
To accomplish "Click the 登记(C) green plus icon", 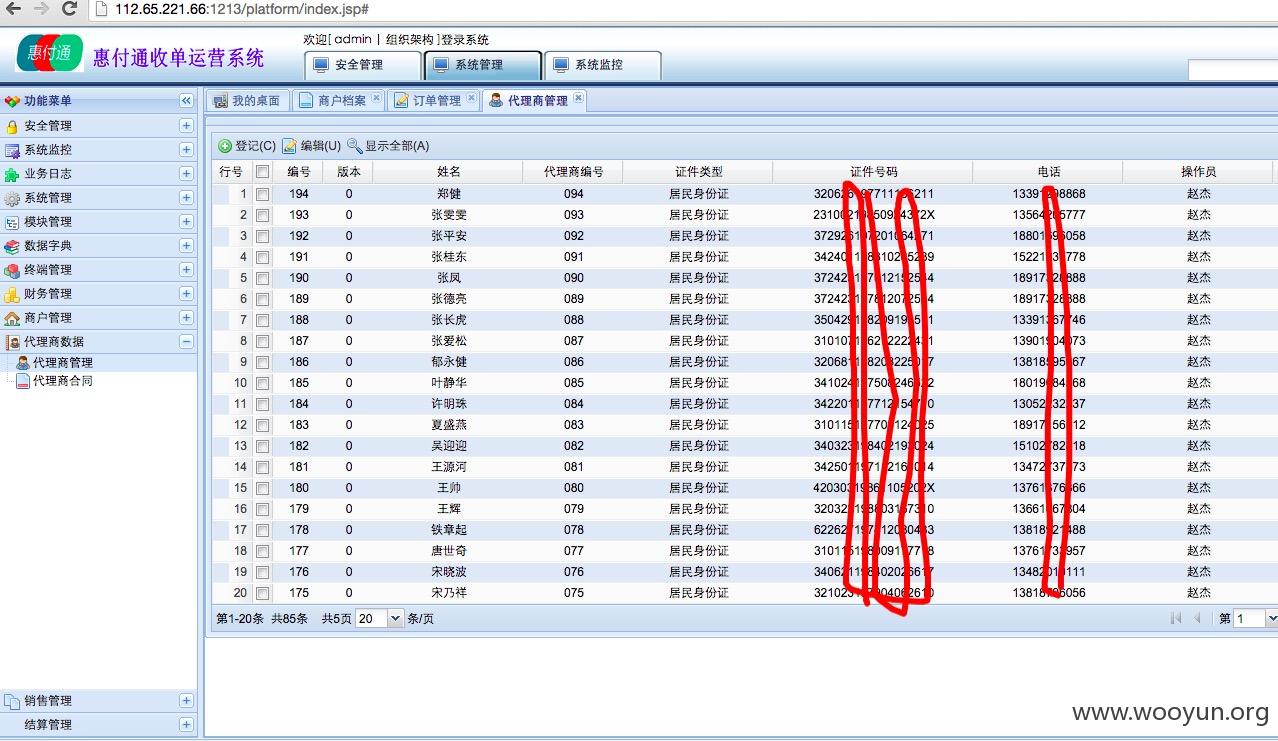I will click(225, 146).
